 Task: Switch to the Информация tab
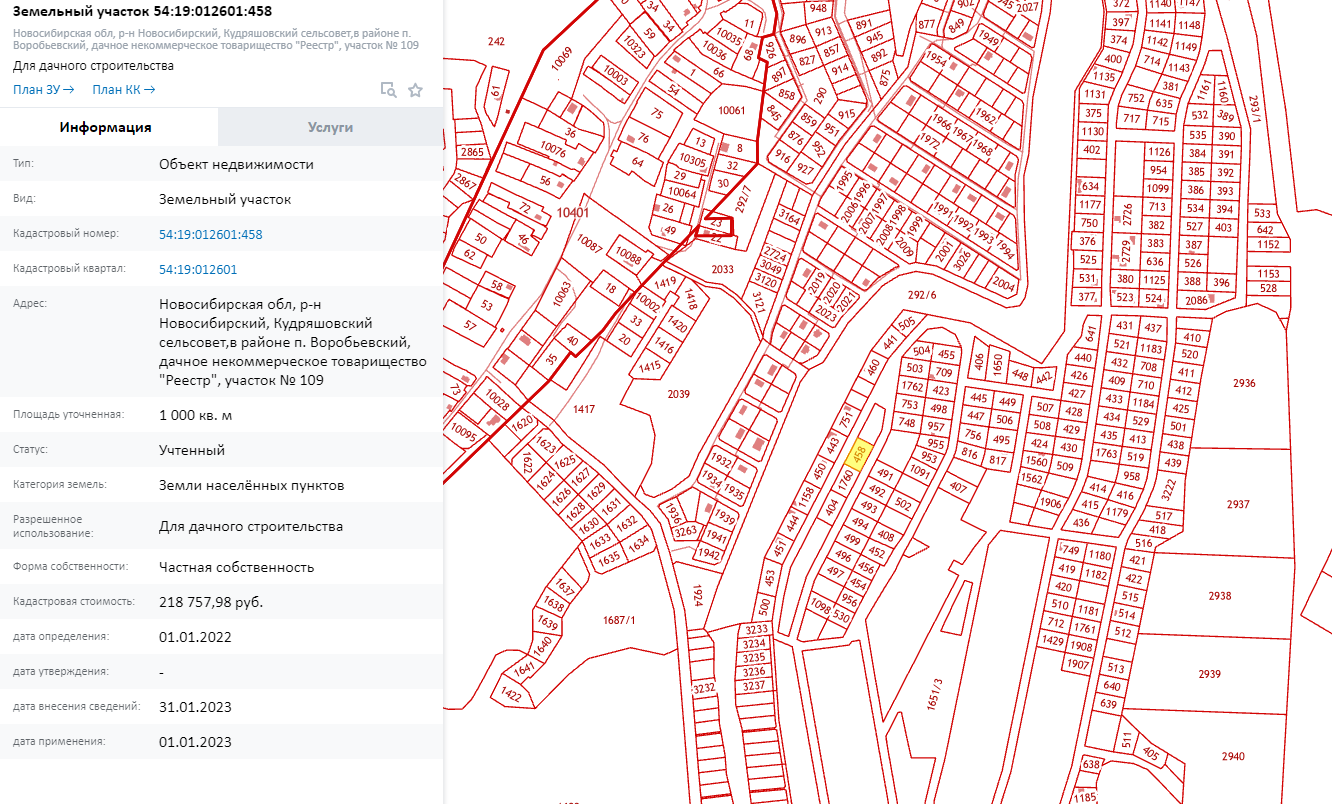click(x=106, y=127)
